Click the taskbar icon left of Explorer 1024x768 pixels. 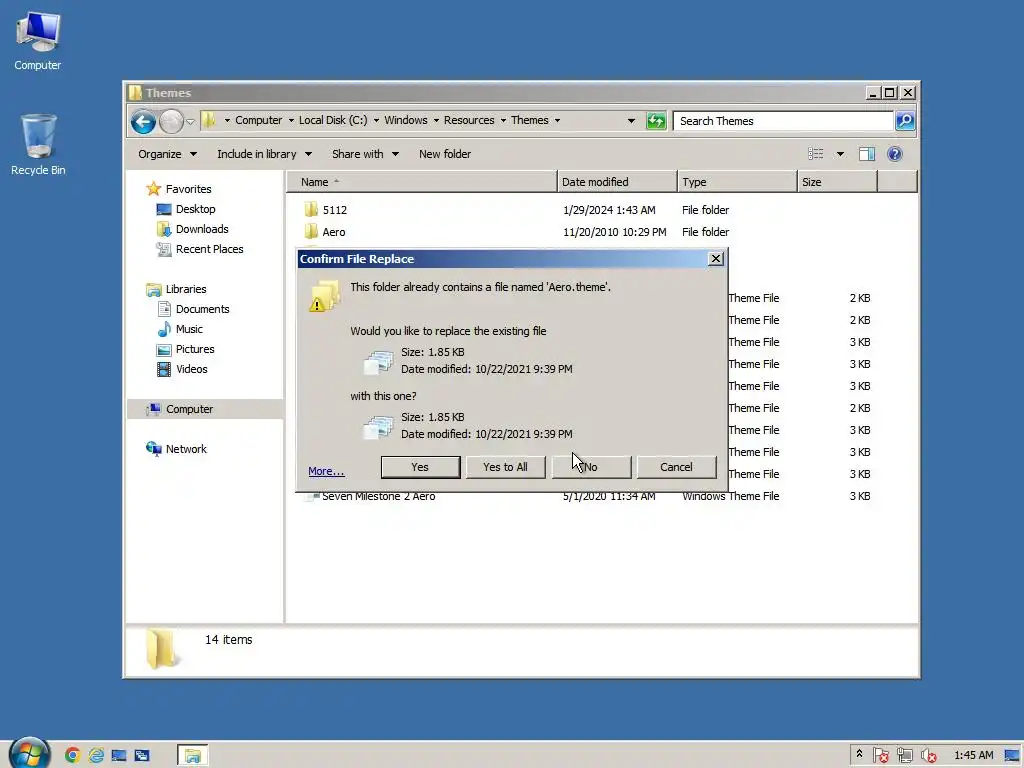[x=142, y=756]
